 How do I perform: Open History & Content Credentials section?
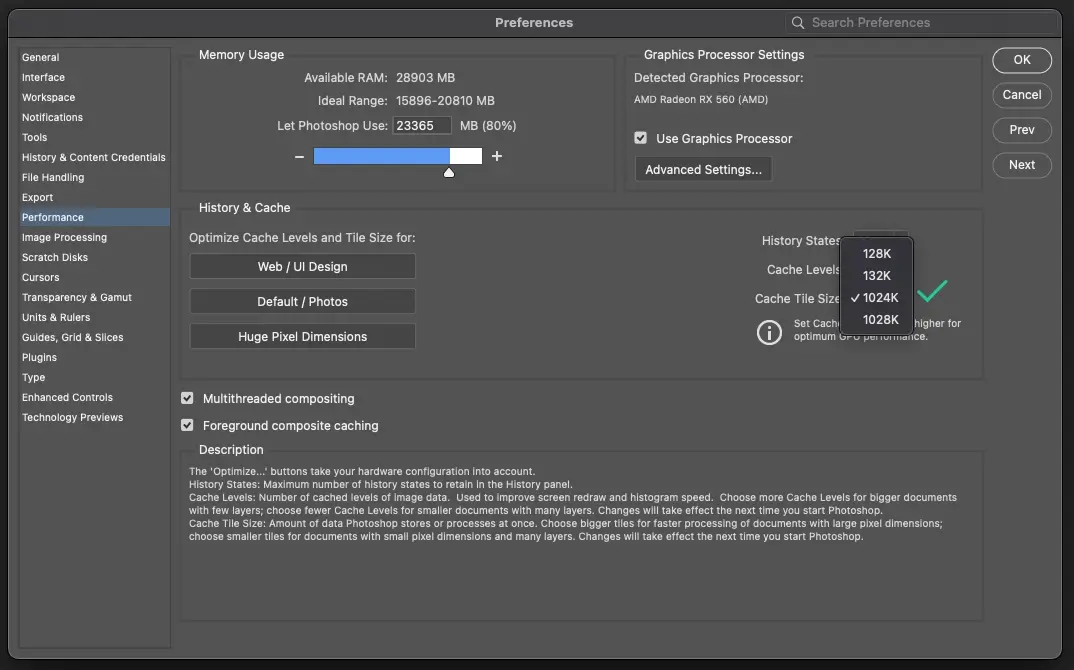pos(95,157)
